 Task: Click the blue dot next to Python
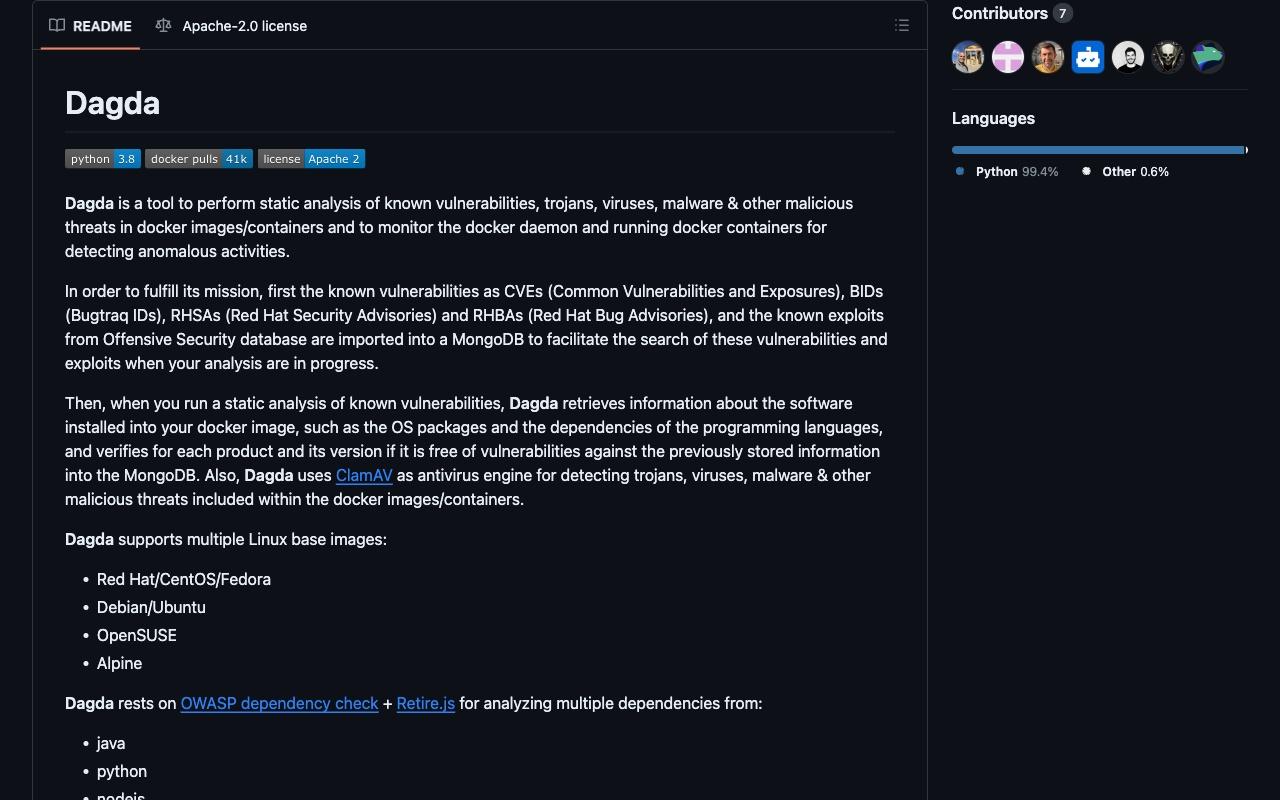click(960, 171)
